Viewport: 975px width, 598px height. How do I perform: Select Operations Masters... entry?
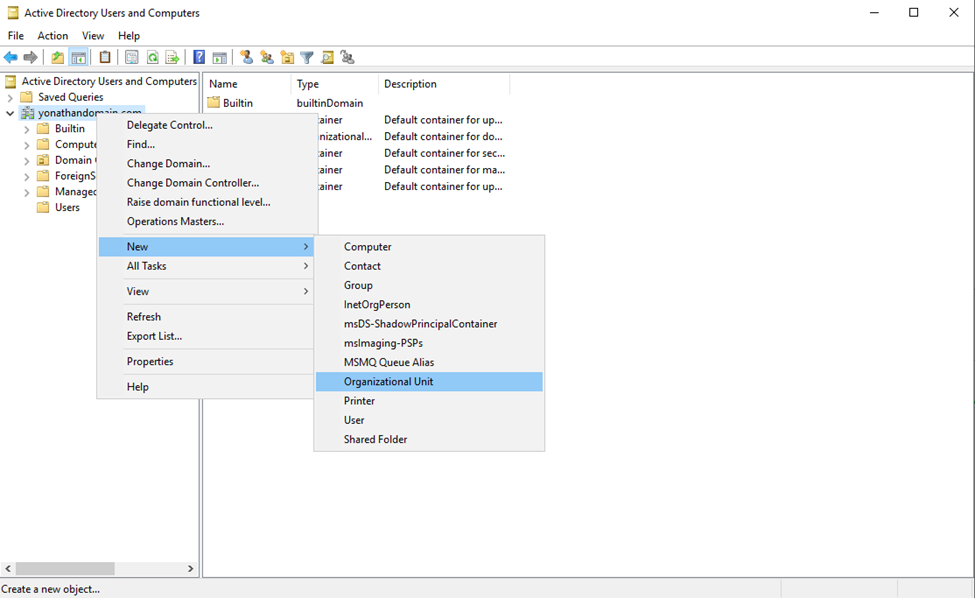click(x=206, y=221)
